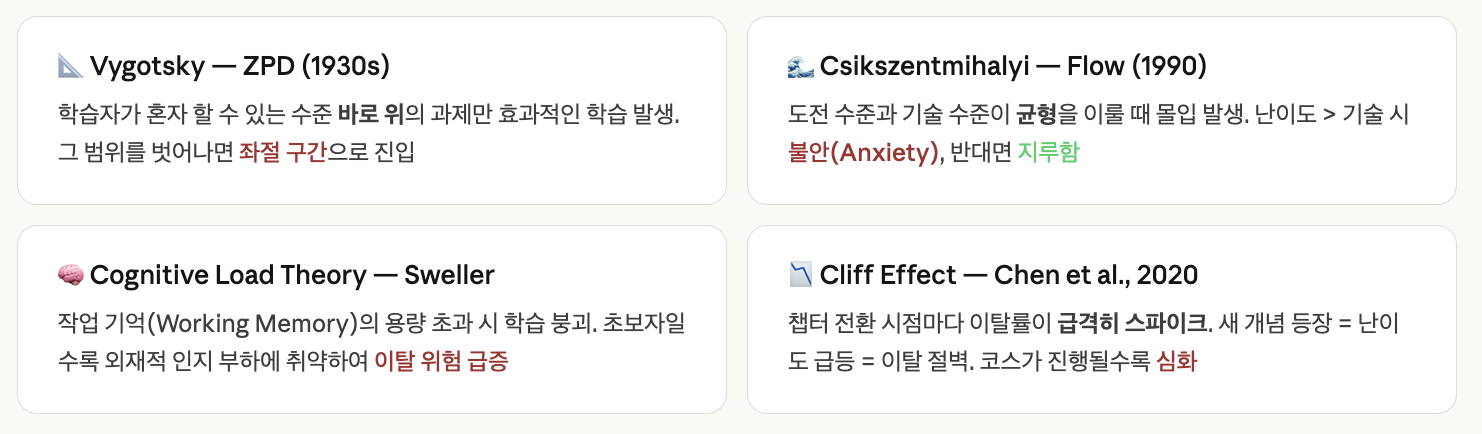Click the red "이탈 위험 급증" phrase
The image size is (1482, 434).
click(x=441, y=361)
